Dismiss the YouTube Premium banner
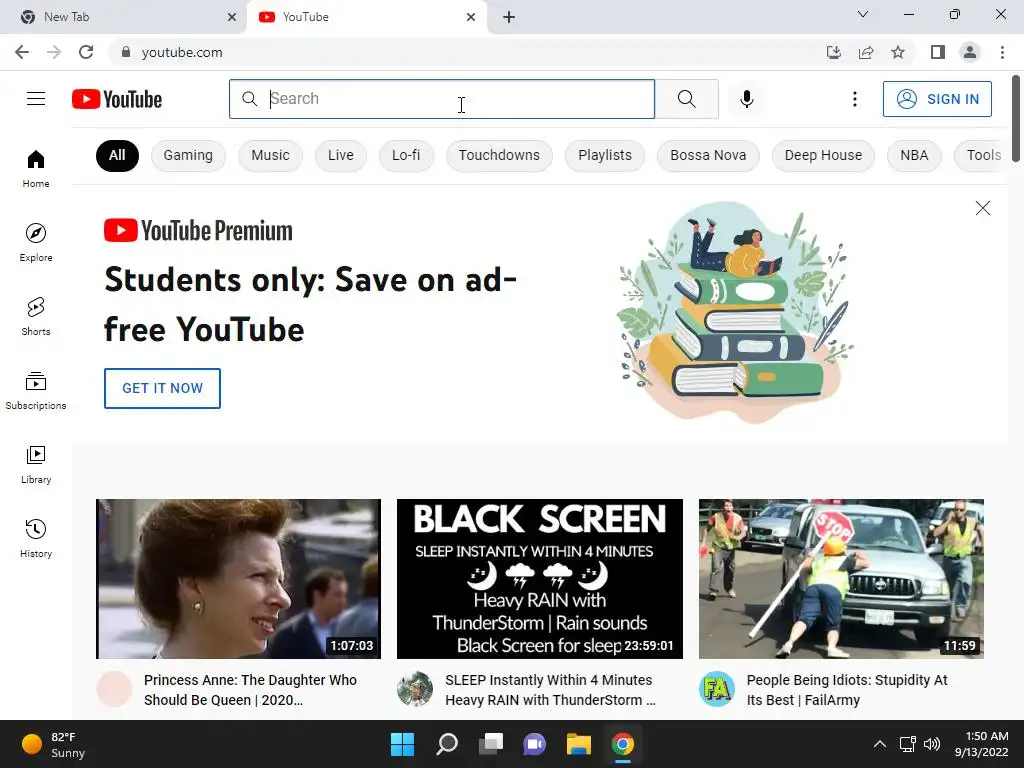This screenshot has height=768, width=1024. tap(983, 208)
